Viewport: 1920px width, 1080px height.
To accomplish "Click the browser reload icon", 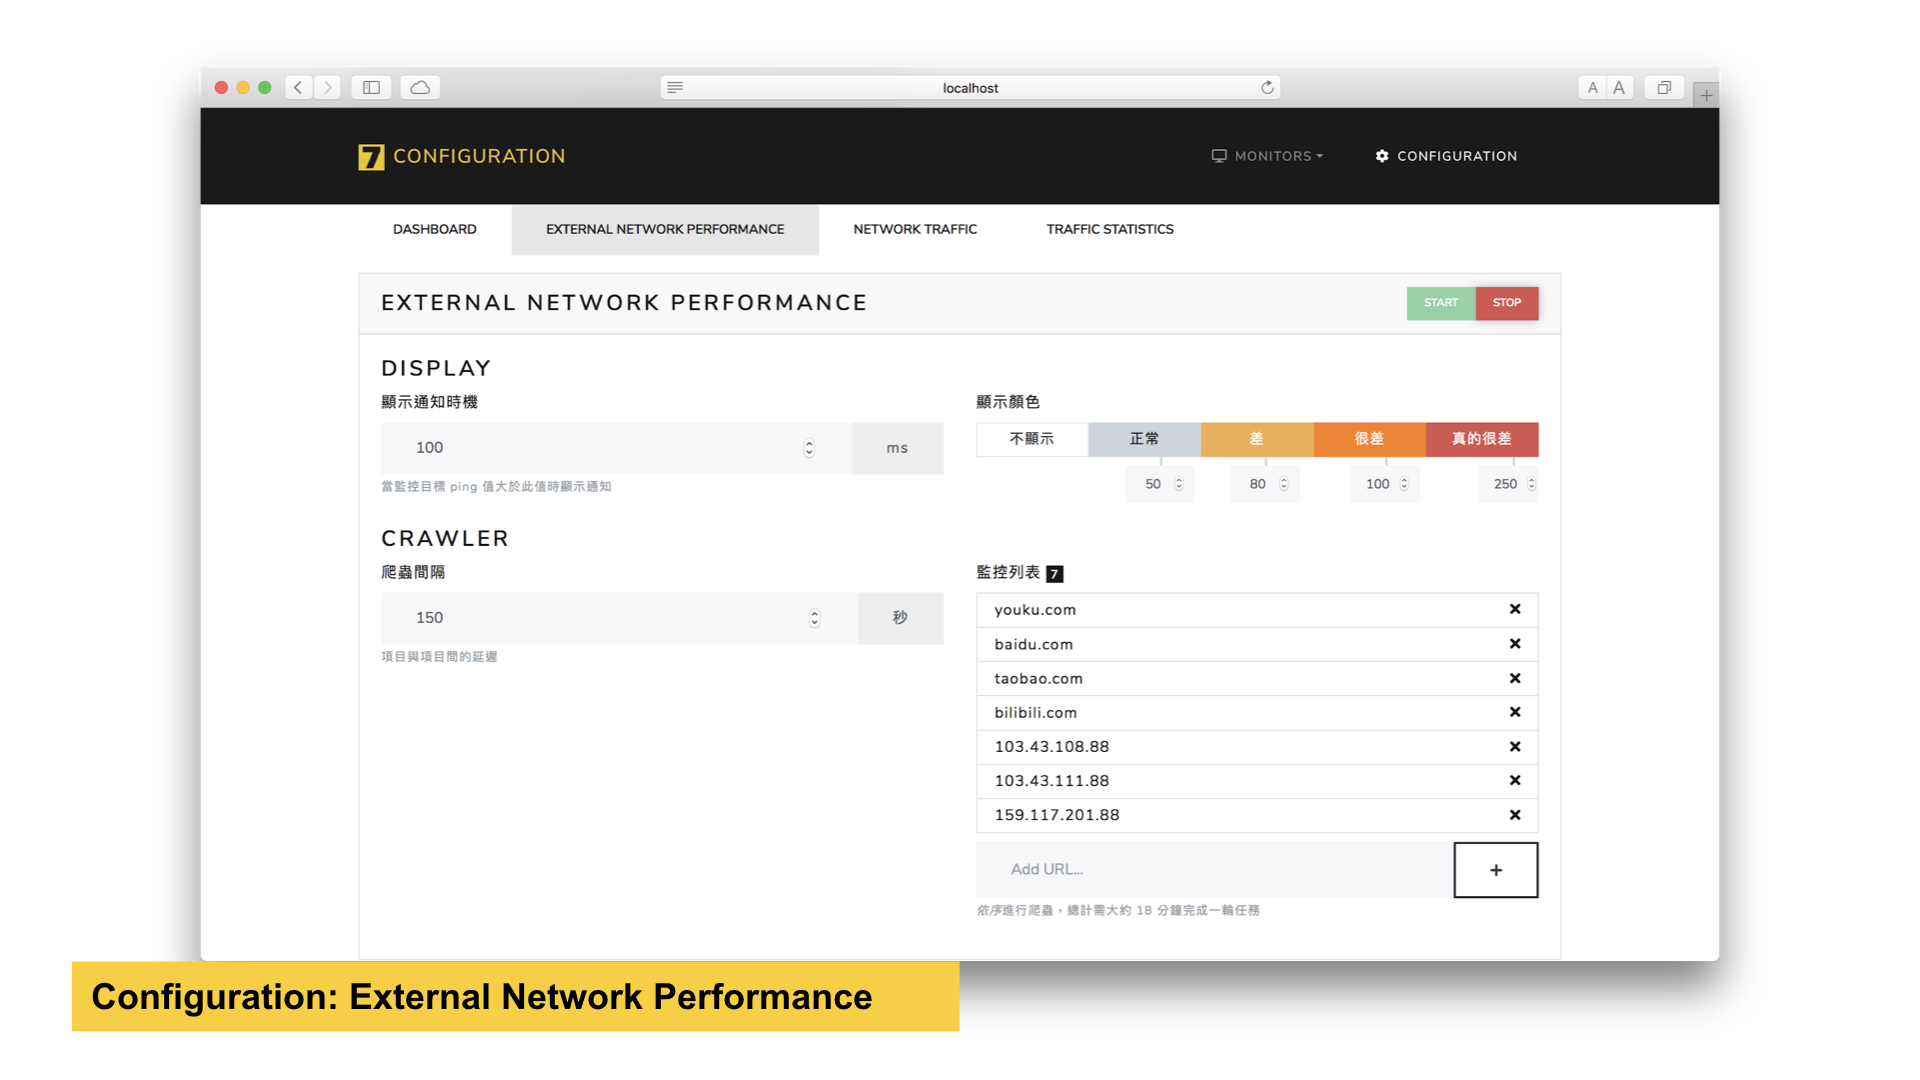I will tap(1267, 88).
